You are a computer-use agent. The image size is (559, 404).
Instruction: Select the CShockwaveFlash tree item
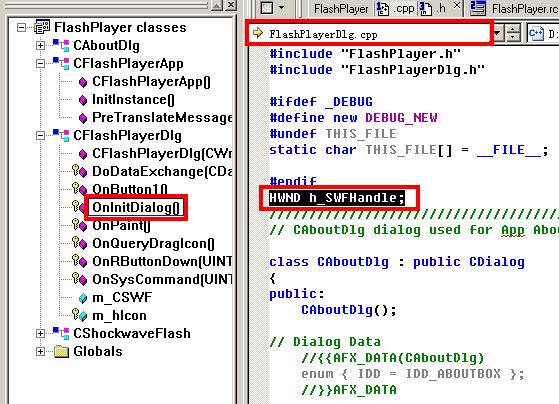[x=132, y=333]
